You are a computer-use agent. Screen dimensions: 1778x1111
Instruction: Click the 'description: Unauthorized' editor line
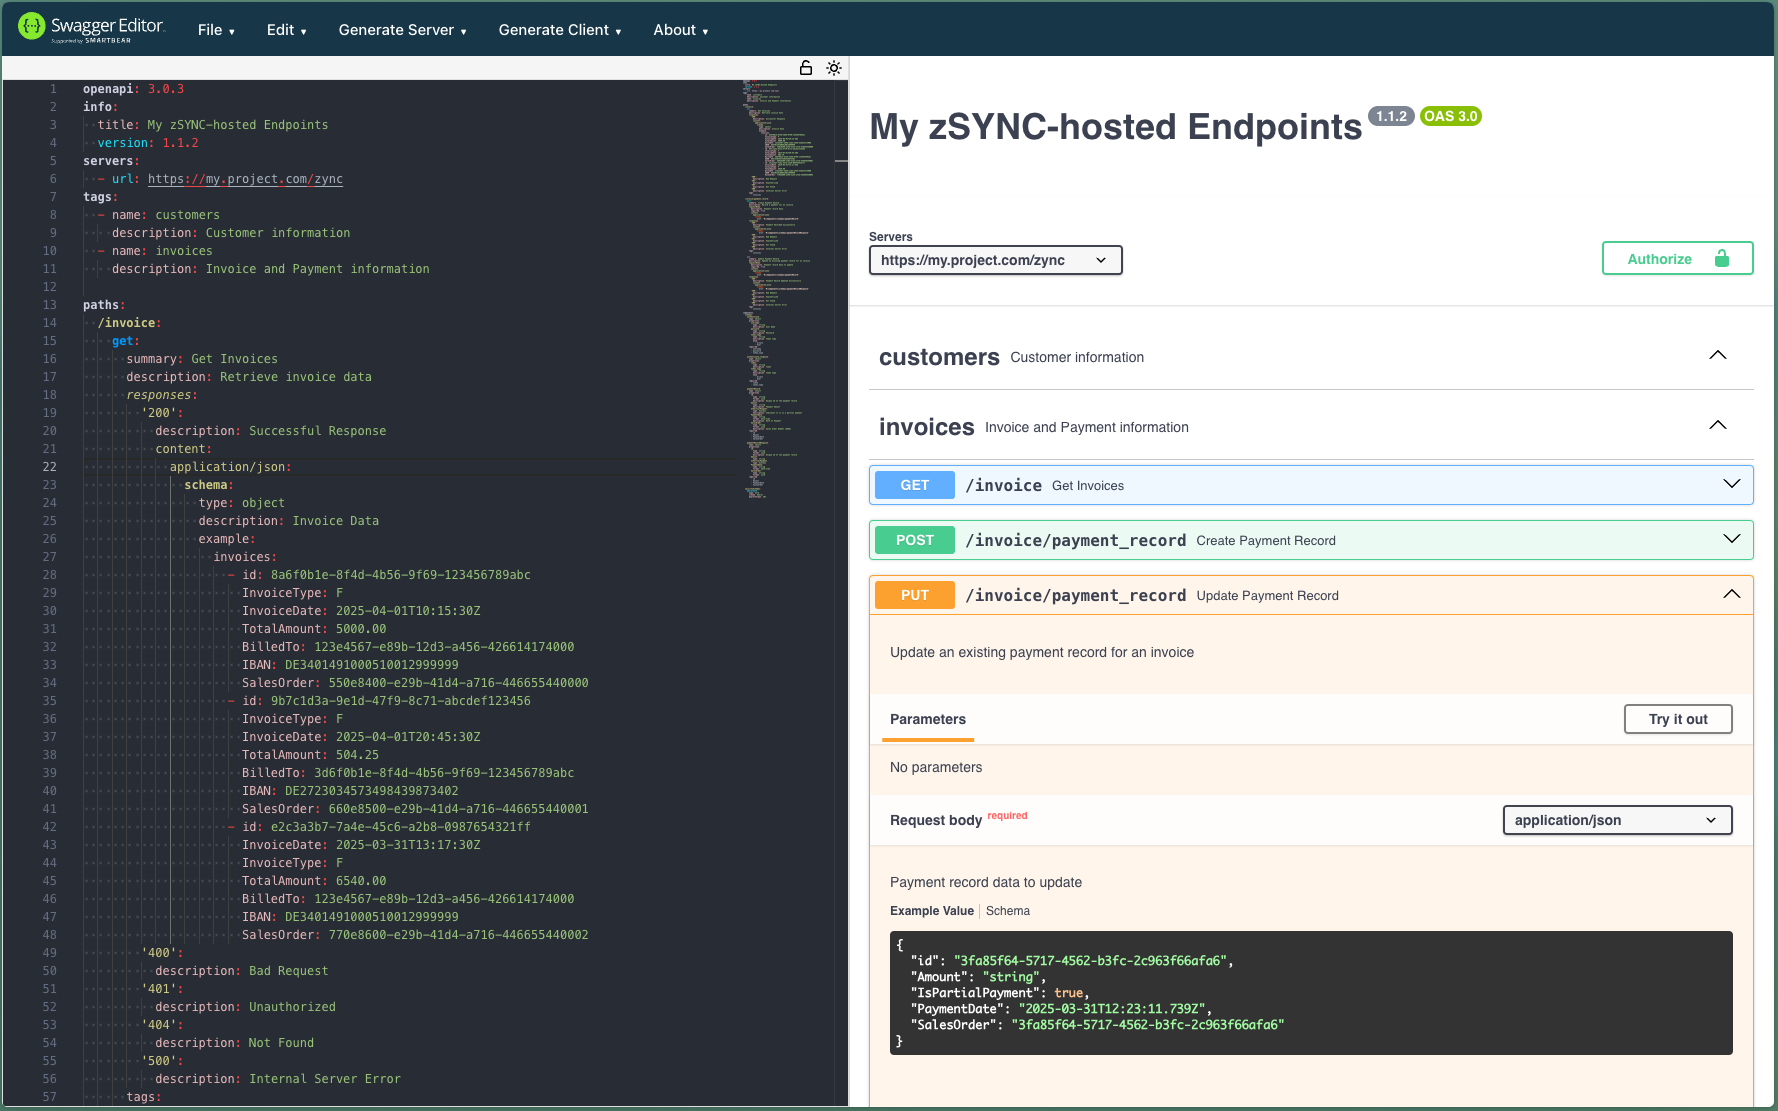(x=245, y=1007)
